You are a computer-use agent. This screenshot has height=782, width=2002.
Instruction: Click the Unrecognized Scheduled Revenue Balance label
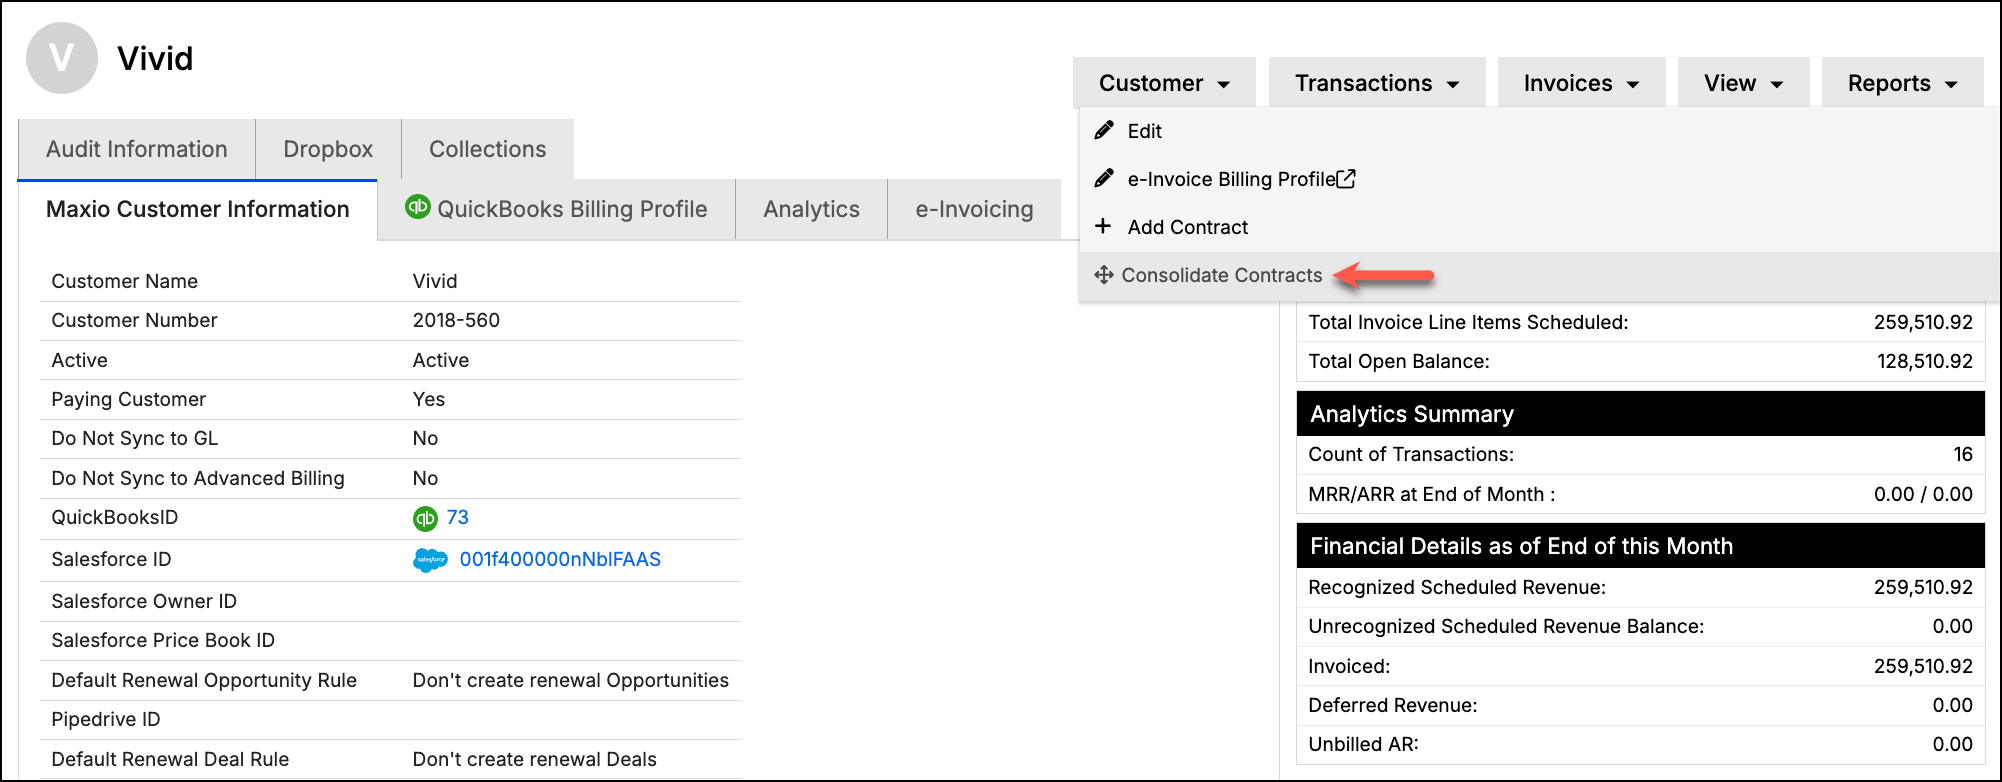click(x=1506, y=626)
